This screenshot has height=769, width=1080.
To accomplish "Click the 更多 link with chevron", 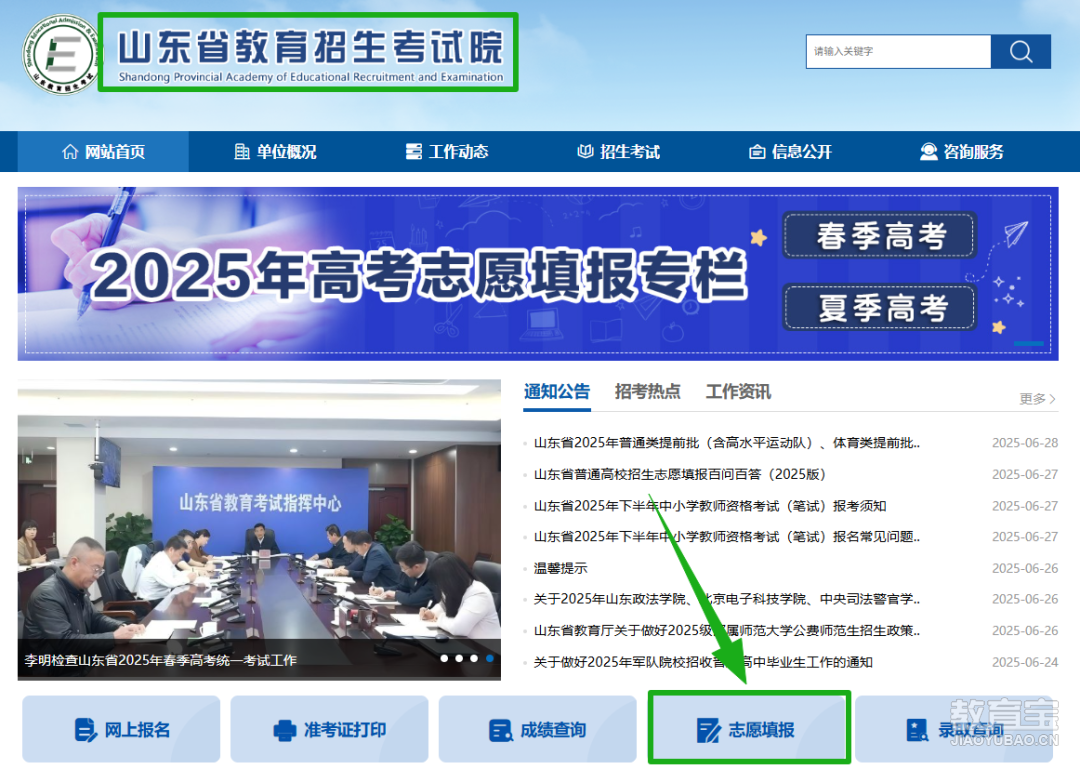I will coord(1037,399).
